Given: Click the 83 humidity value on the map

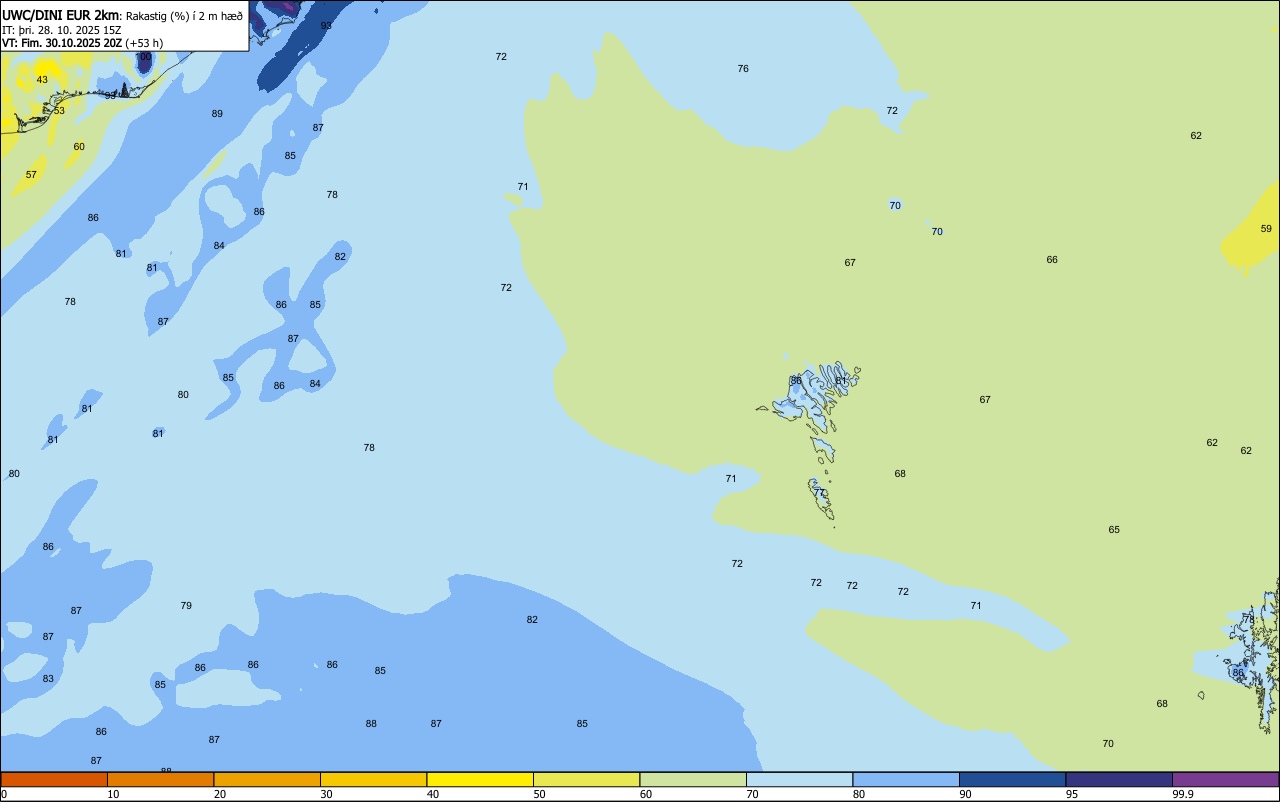Looking at the screenshot, I should tap(48, 678).
